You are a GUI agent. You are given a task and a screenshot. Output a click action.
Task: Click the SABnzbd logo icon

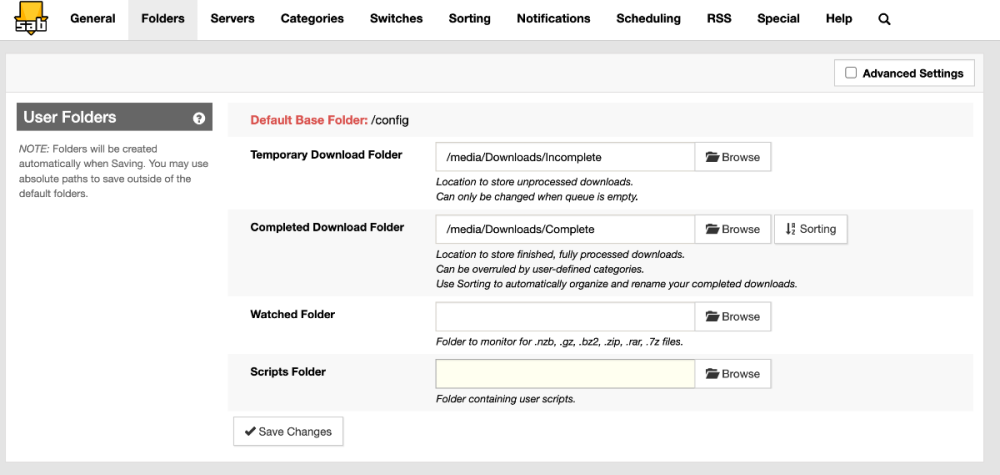coord(29,19)
